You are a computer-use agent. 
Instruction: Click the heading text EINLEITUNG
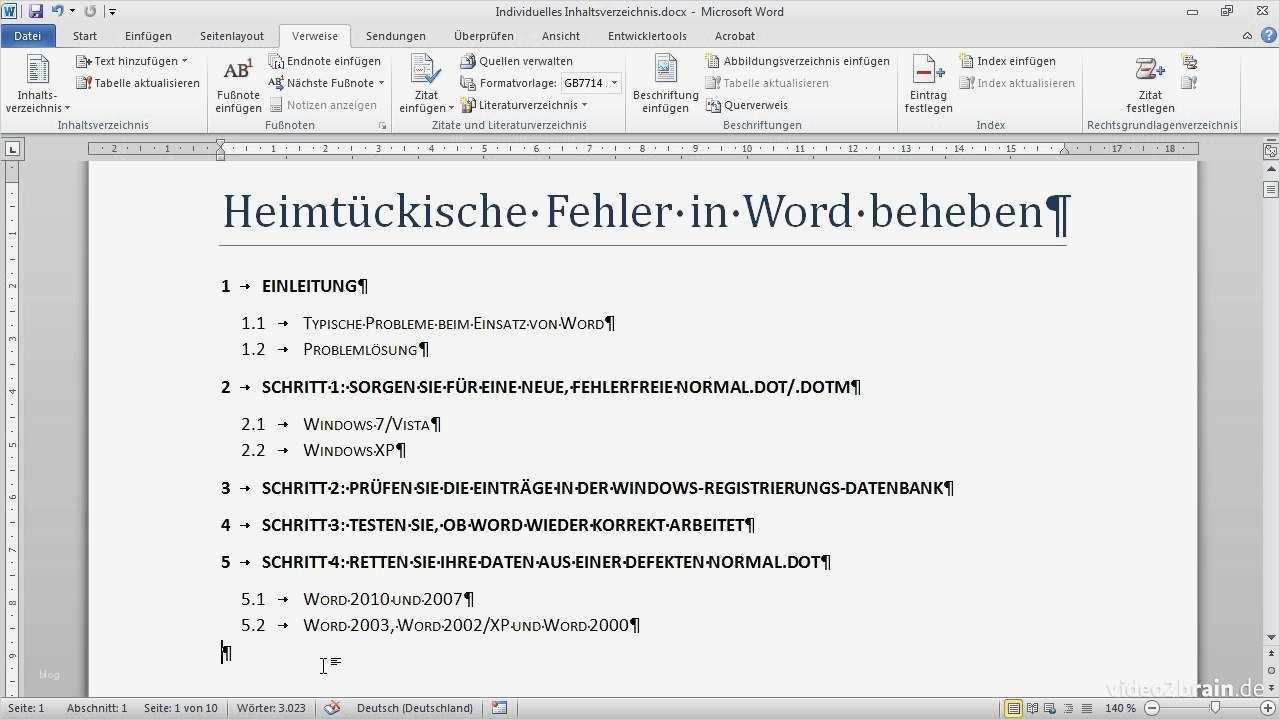310,286
